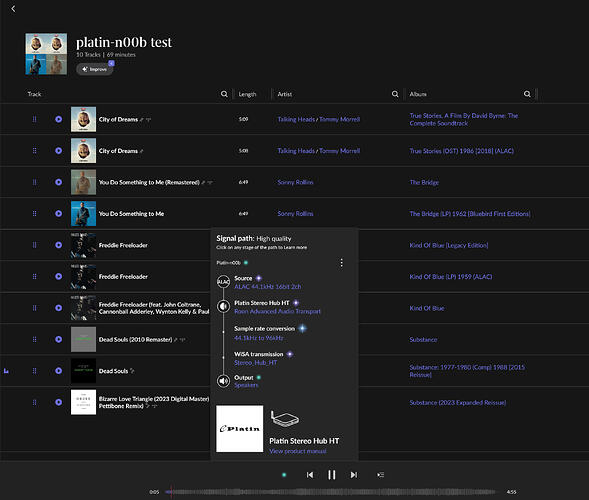This screenshot has width=589, height=500.
Task: Pause playback
Action: (332, 475)
